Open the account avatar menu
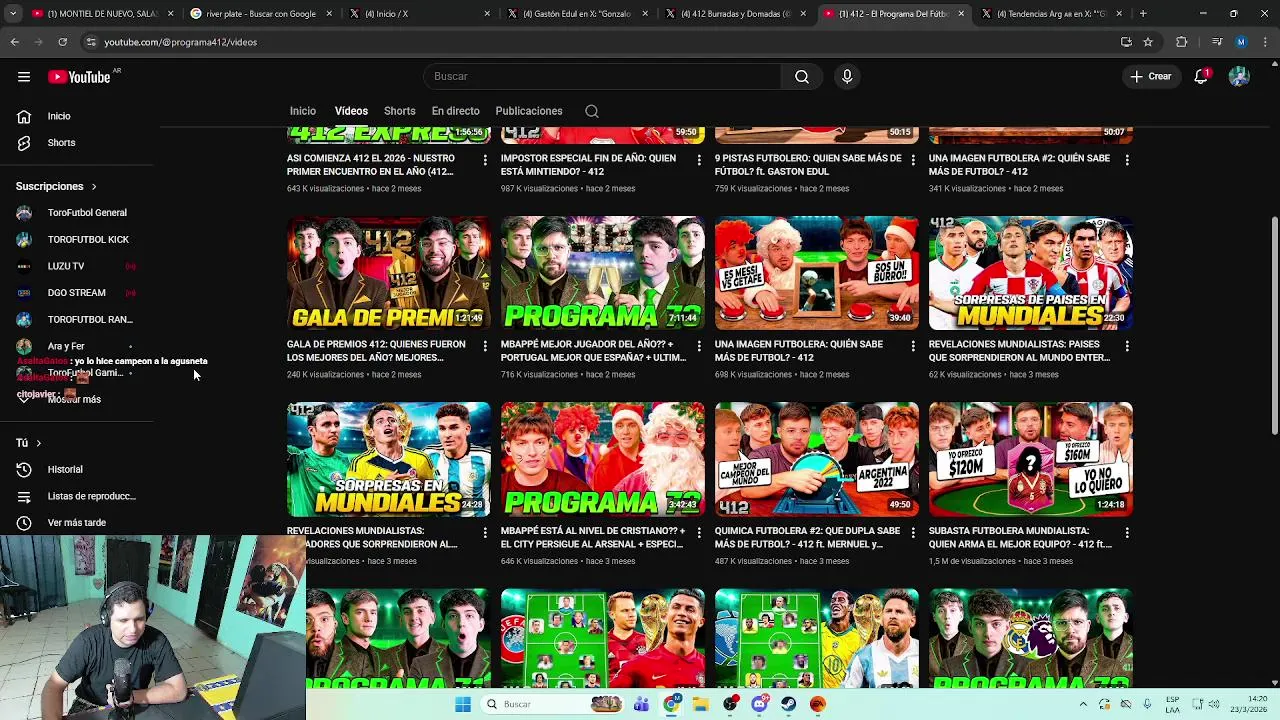This screenshot has height=720, width=1280. point(1239,77)
